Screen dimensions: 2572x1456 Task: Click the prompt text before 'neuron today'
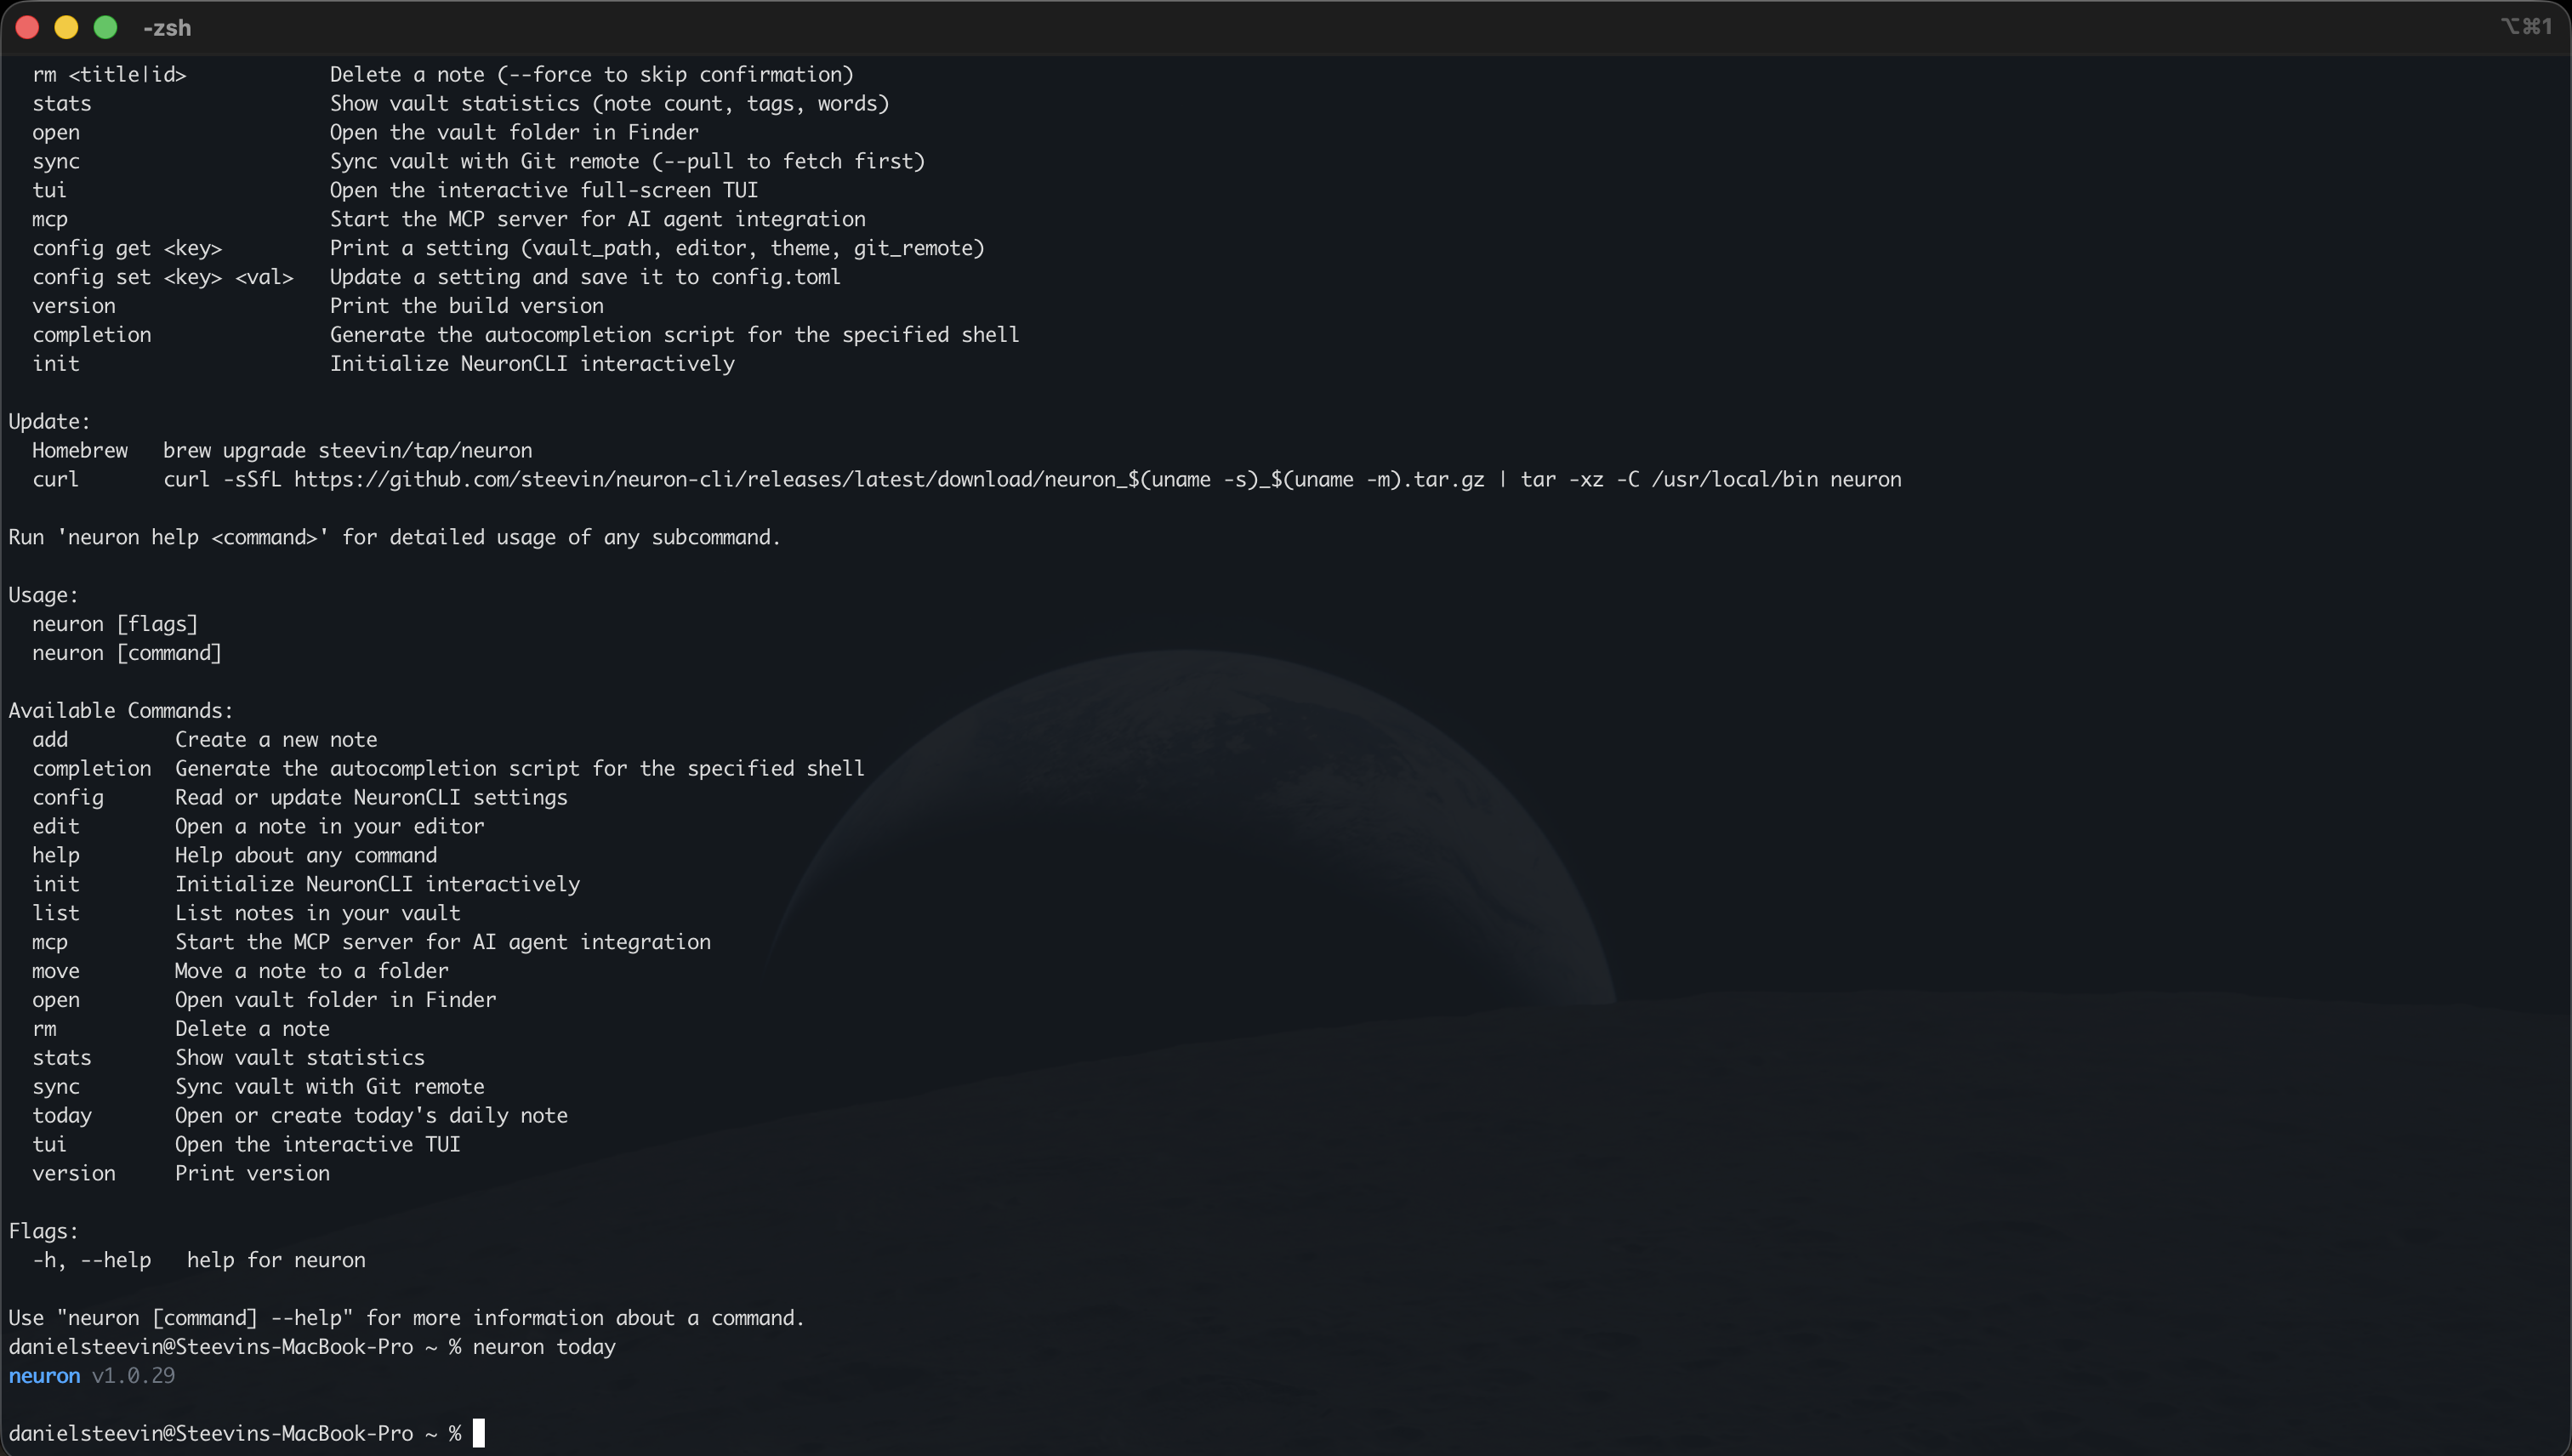pos(235,1348)
